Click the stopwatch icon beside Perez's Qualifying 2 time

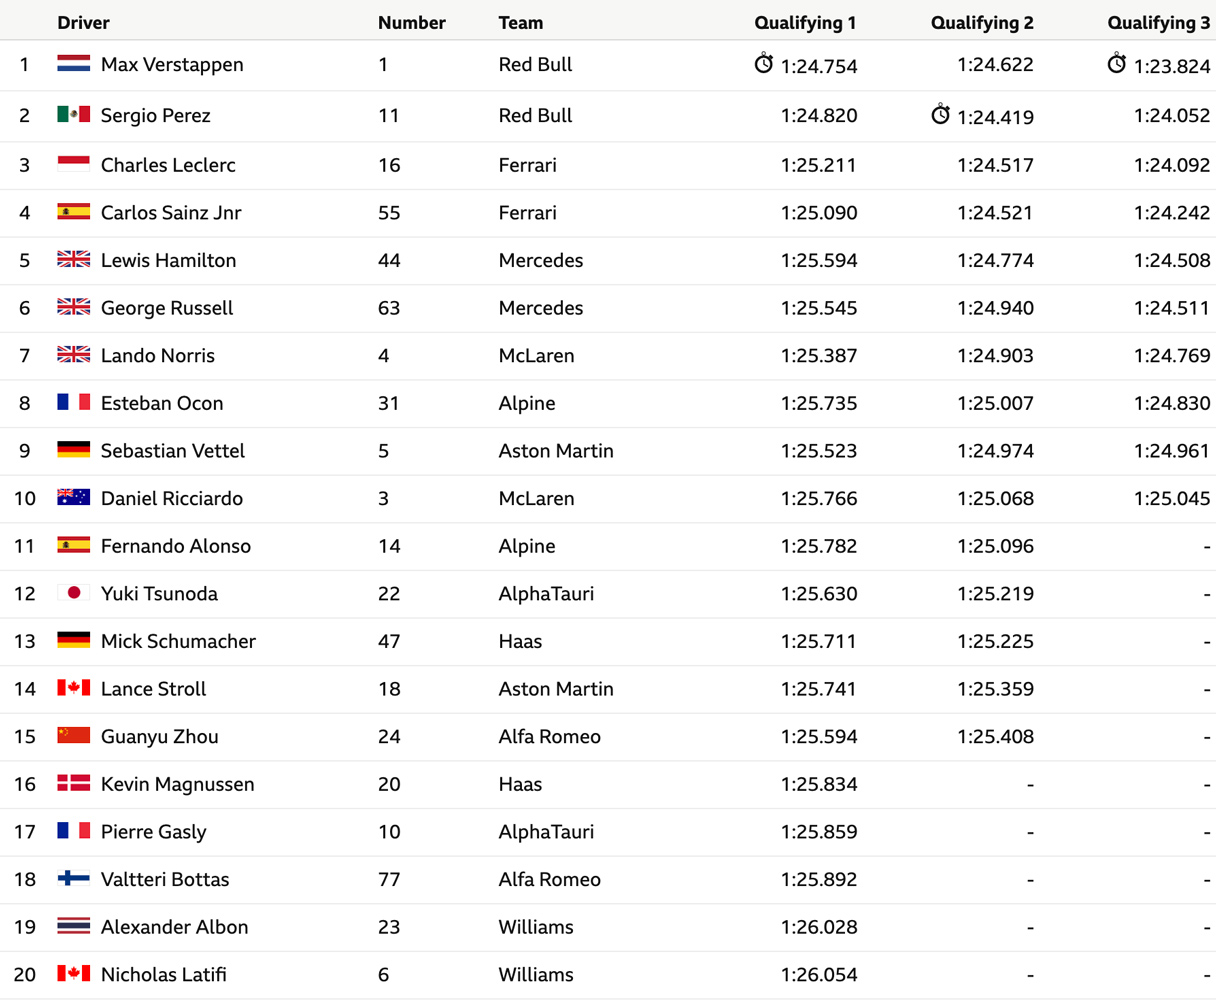(940, 115)
